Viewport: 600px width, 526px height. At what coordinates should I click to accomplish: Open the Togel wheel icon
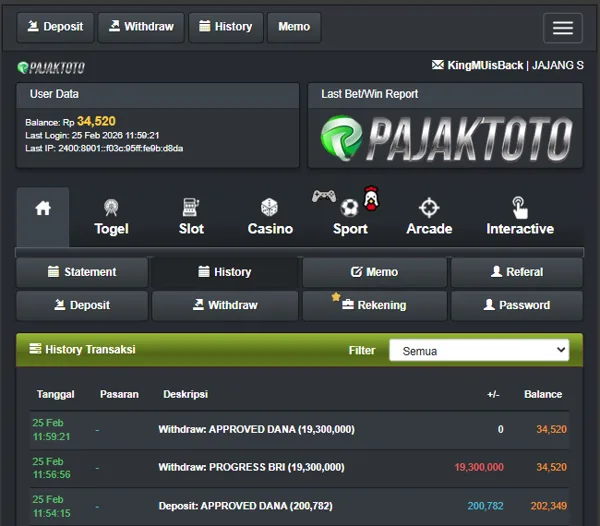(x=111, y=207)
